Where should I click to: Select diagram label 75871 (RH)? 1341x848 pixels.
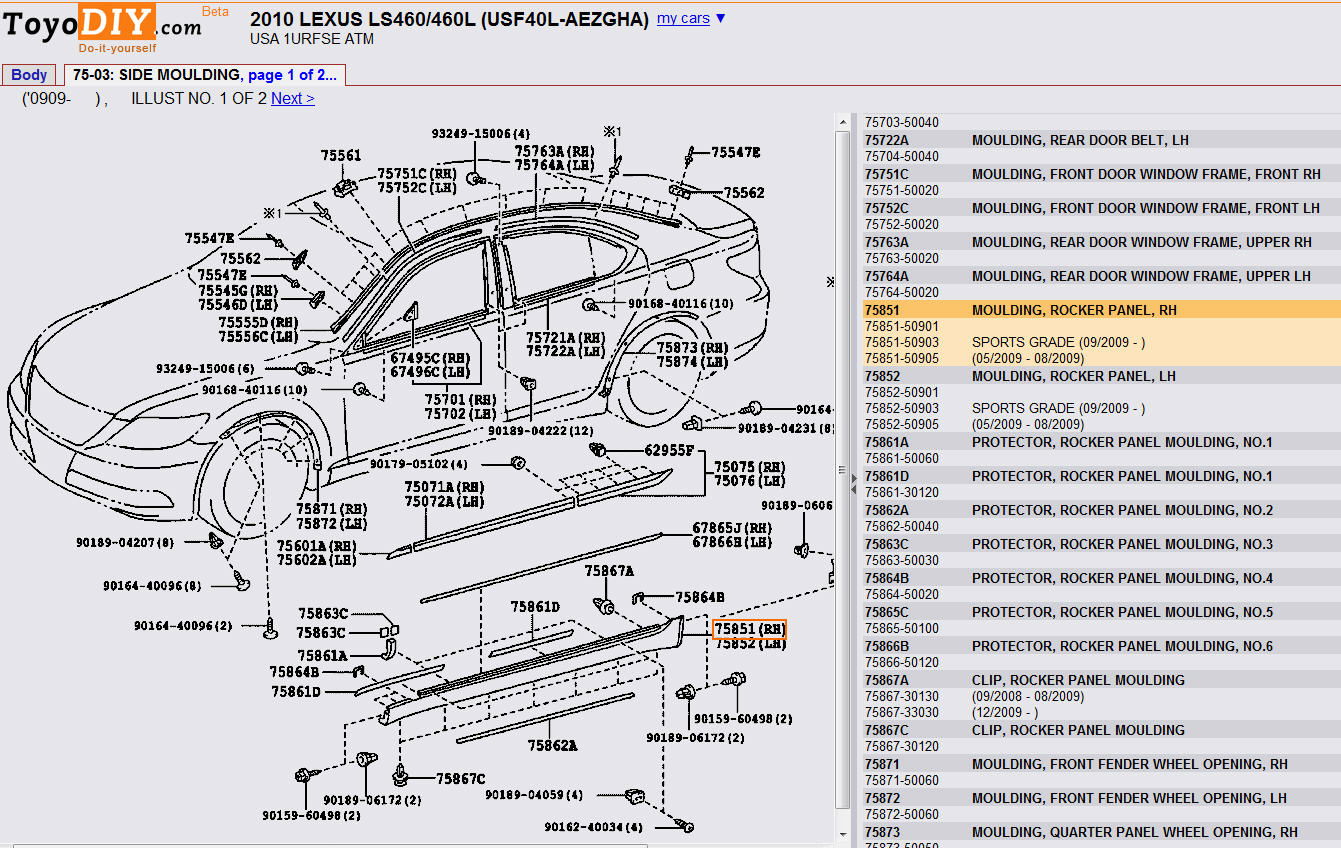(332, 509)
